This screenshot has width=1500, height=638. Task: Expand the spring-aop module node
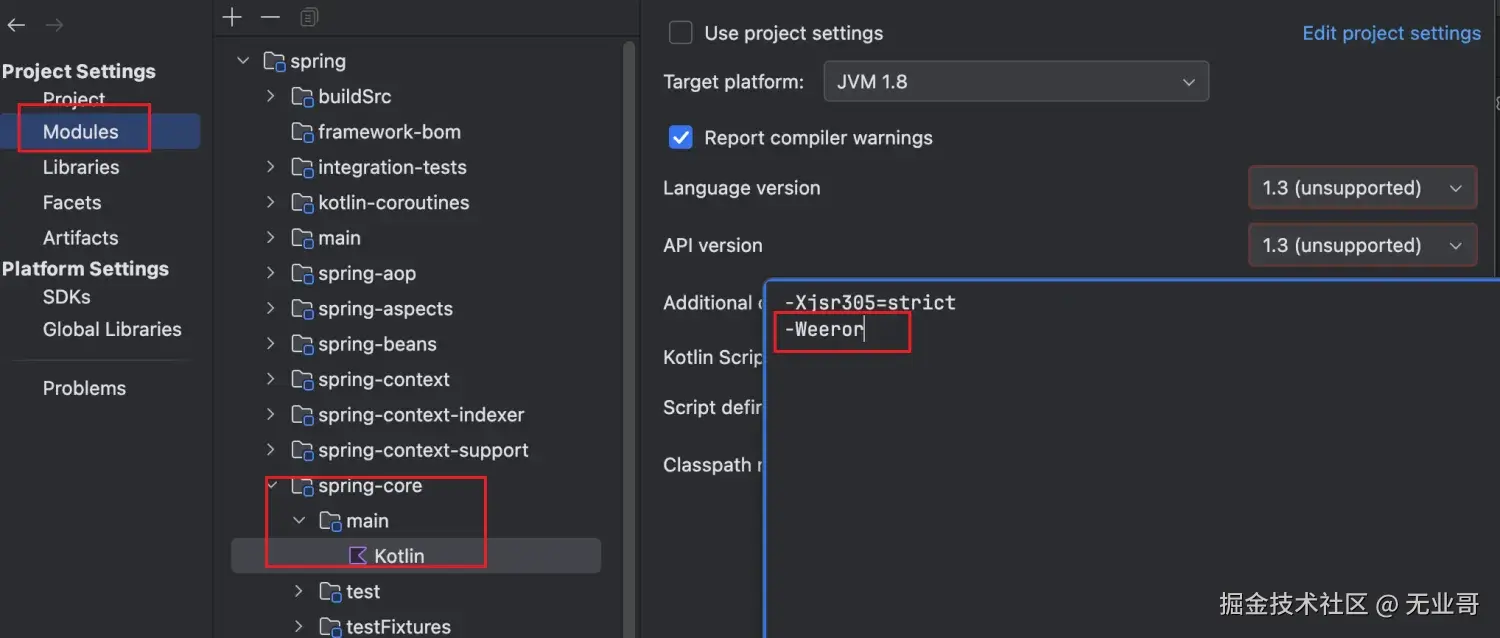pyautogui.click(x=271, y=274)
